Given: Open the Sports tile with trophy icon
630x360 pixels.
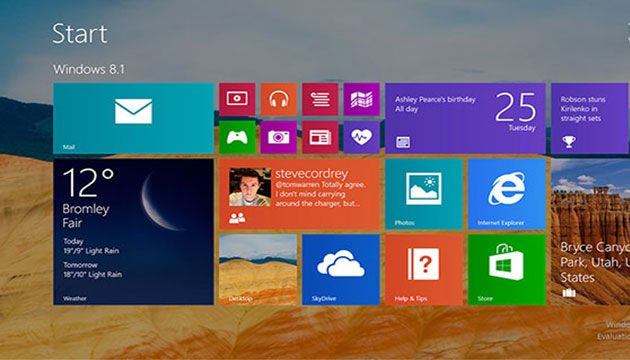Looking at the screenshot, I should [x=590, y=118].
